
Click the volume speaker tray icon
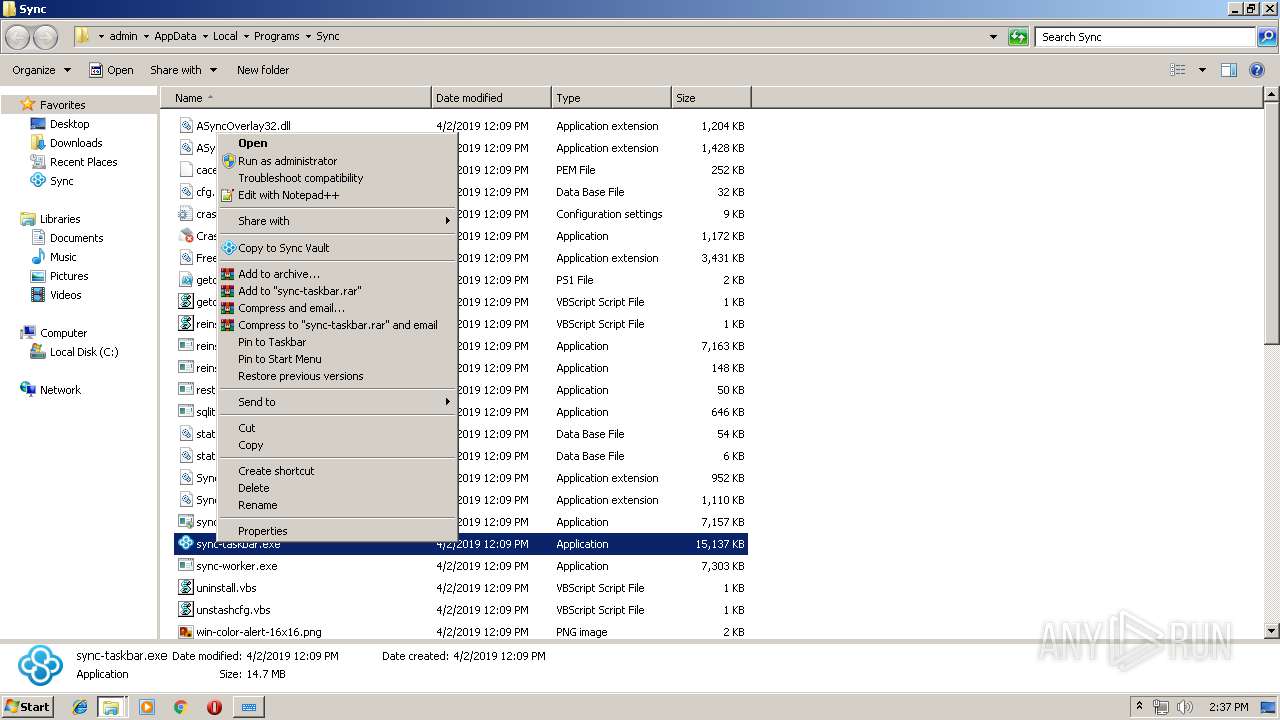pyautogui.click(x=1186, y=707)
